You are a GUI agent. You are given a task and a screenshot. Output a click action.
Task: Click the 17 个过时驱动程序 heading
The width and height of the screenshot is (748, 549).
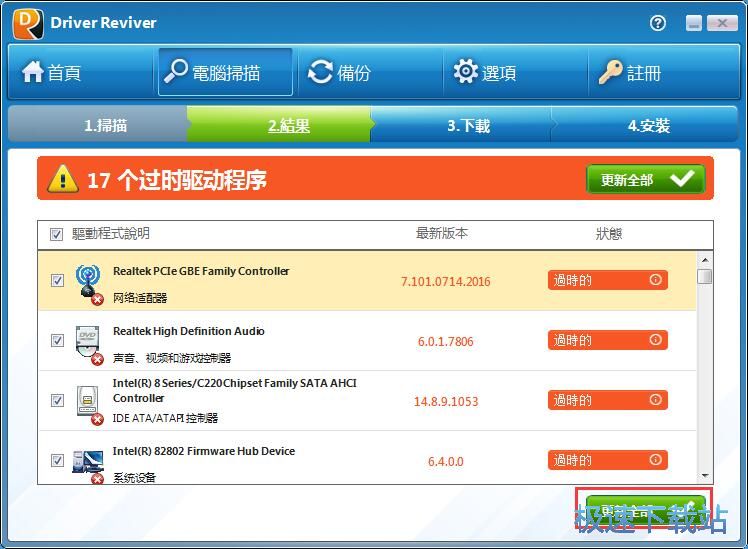click(177, 180)
